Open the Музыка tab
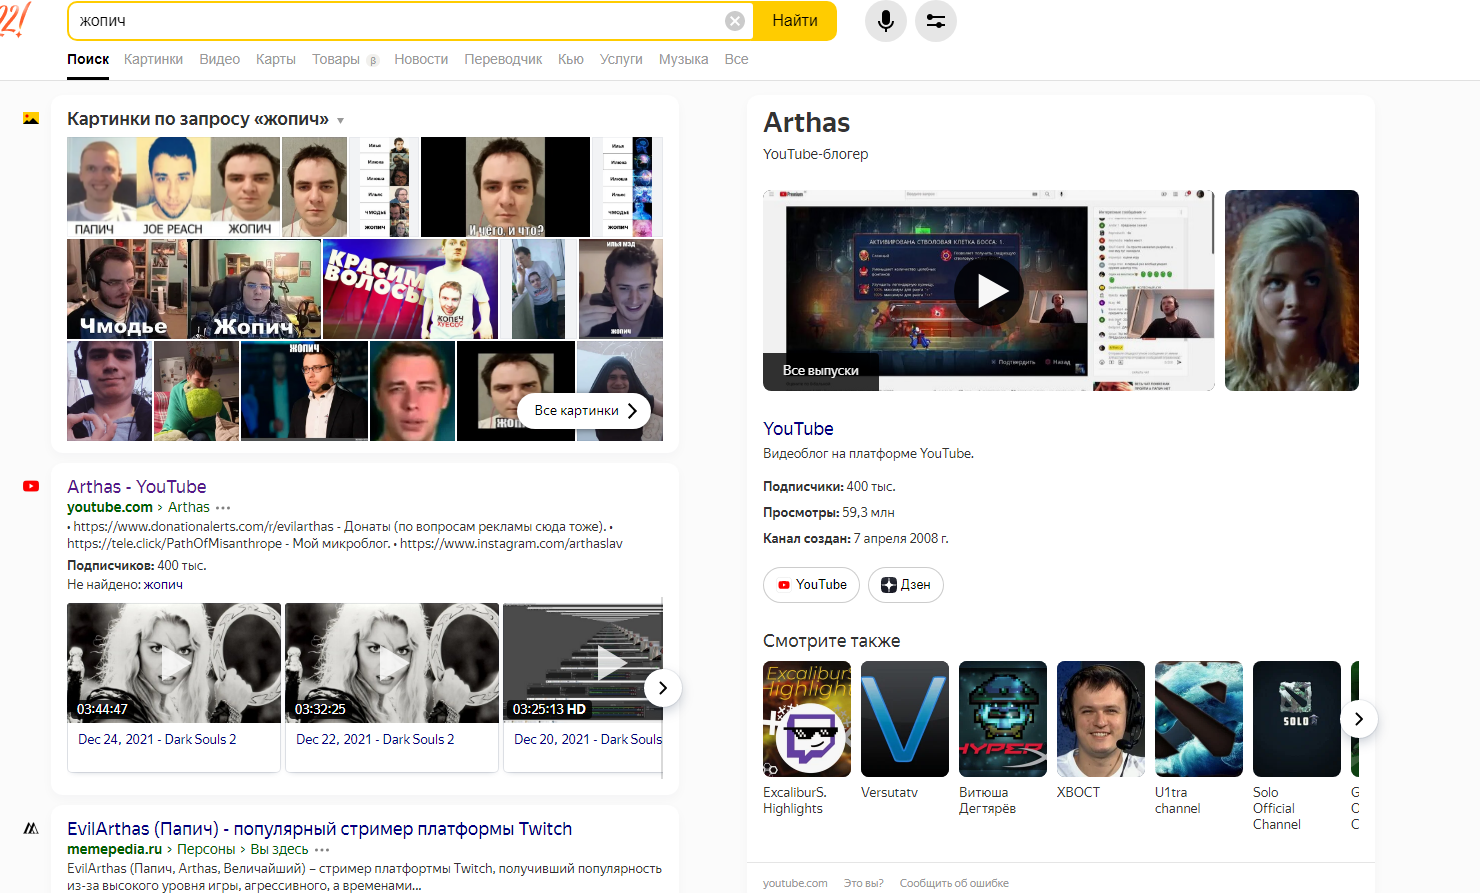 [683, 59]
